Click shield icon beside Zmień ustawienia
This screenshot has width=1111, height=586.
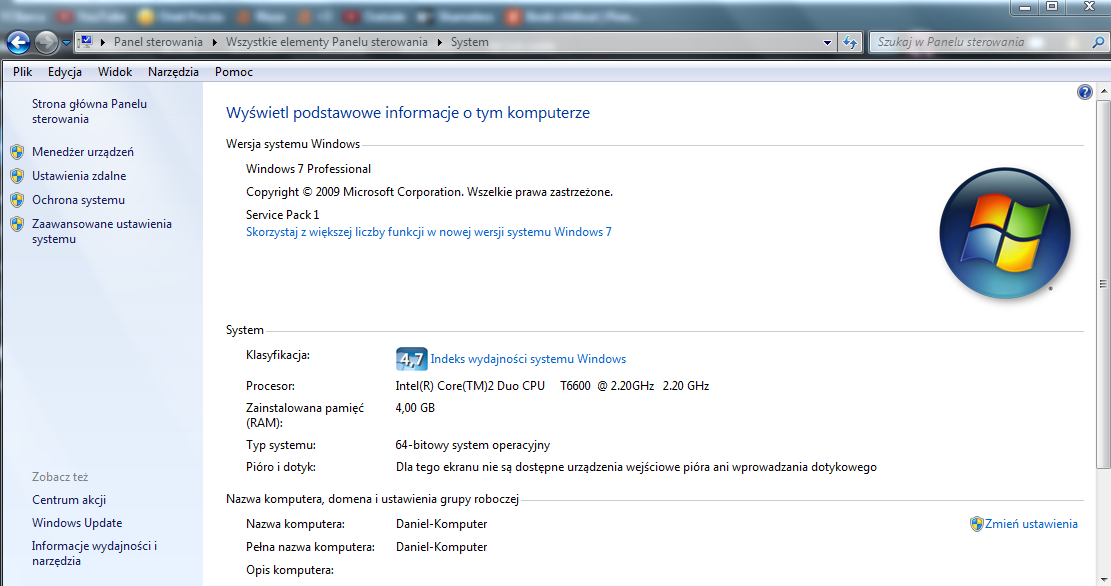pyautogui.click(x=976, y=524)
